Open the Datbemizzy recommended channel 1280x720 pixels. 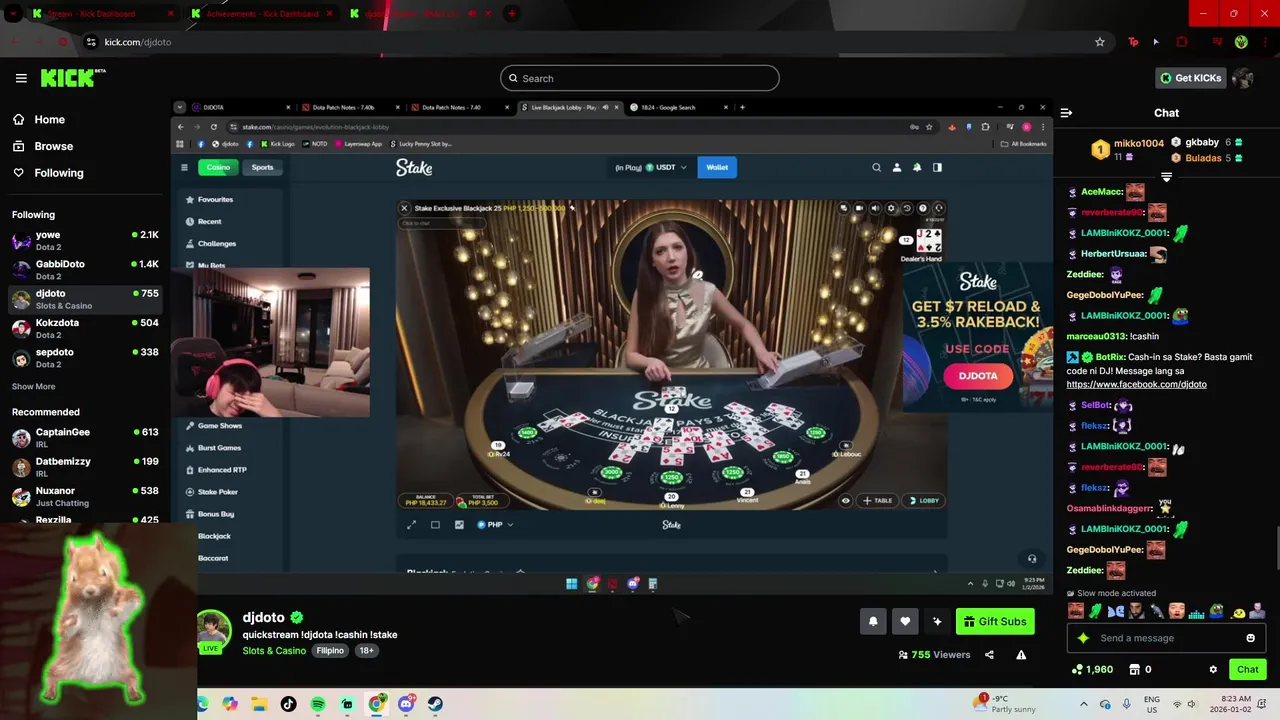86,467
